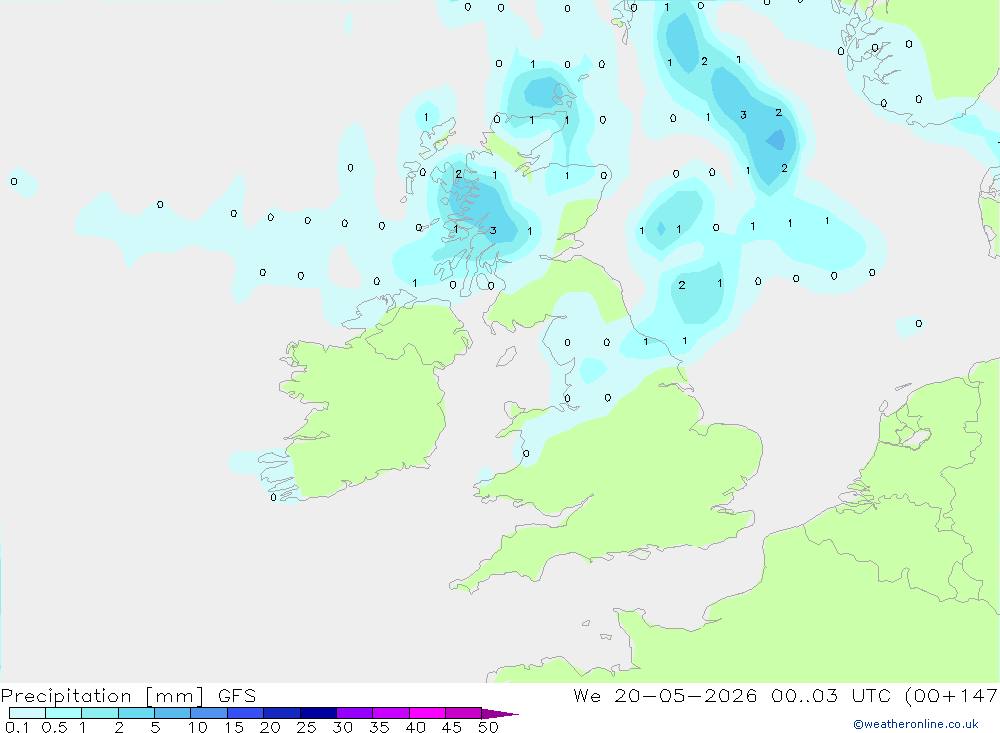Click the 30–35 mm purple legend swatch
Screen dimensions: 1000x733
[x=355, y=713]
